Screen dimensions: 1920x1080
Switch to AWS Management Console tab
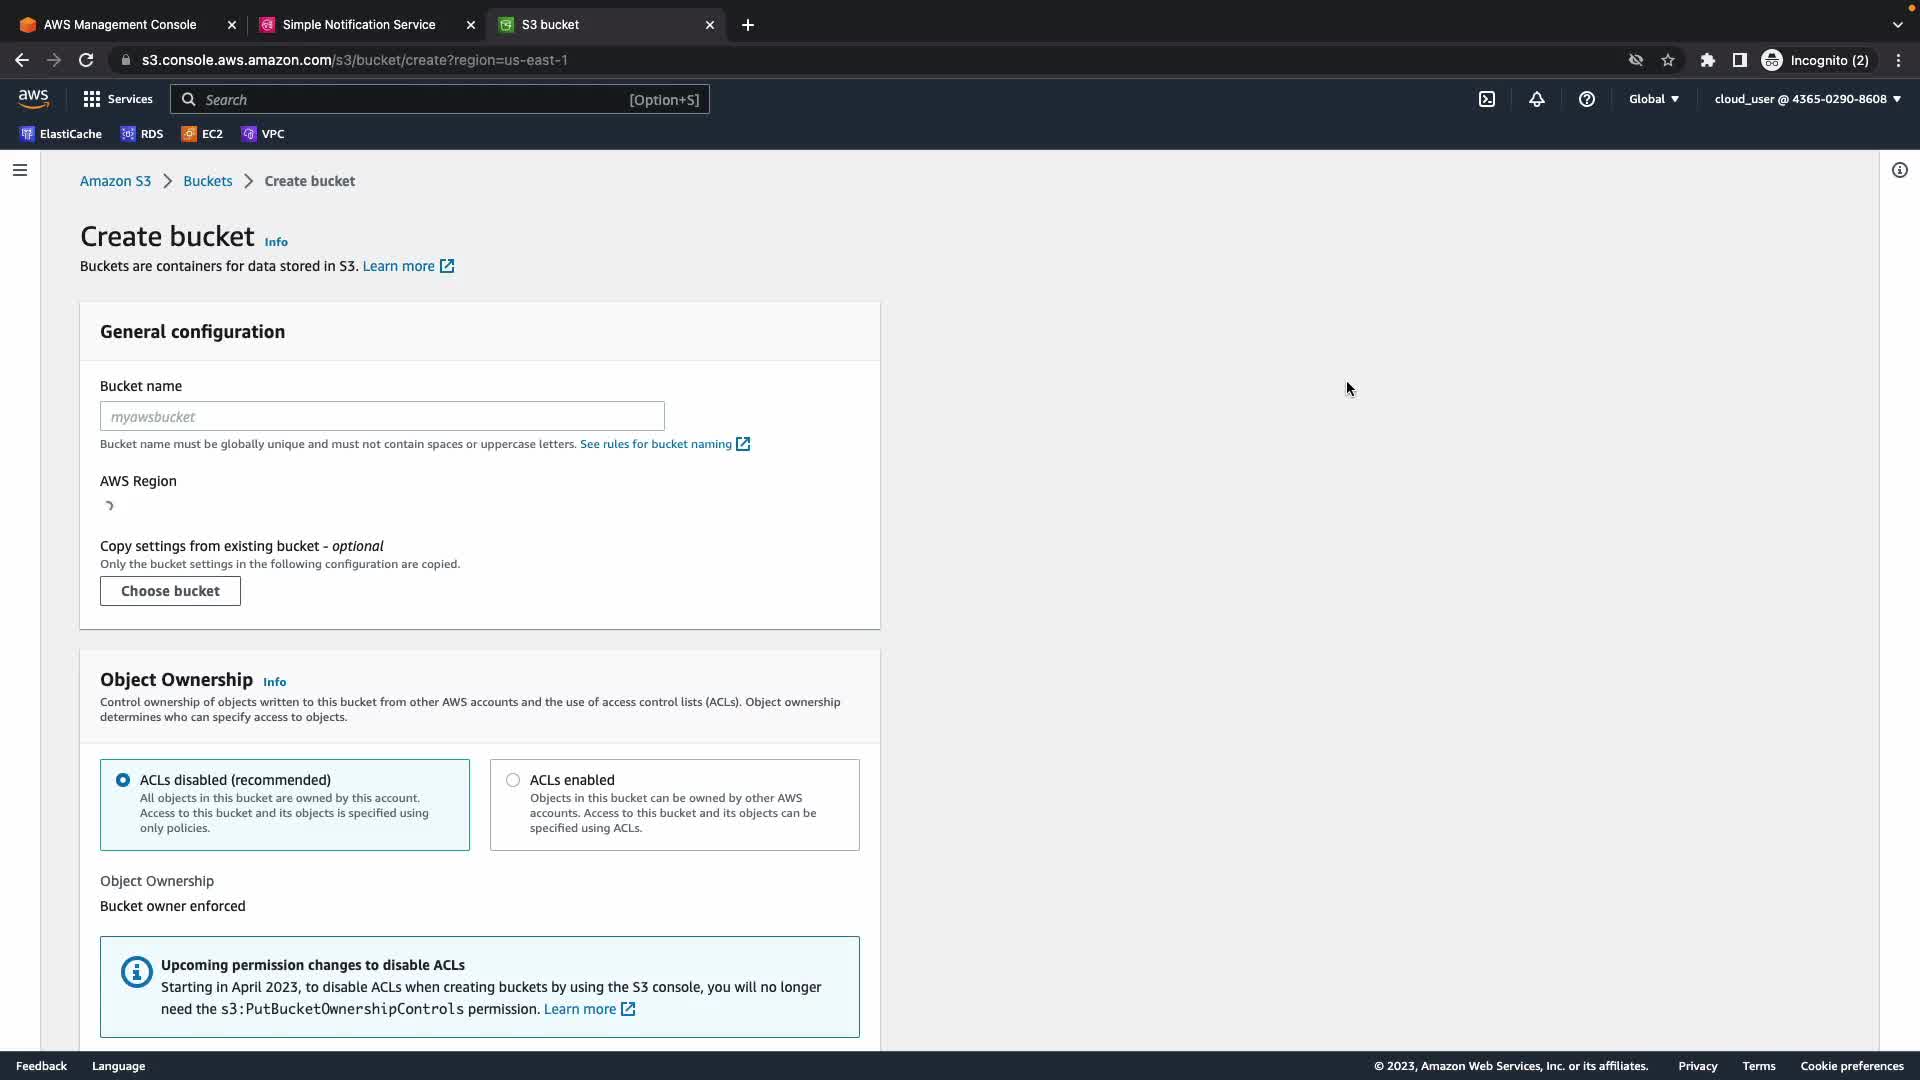tap(120, 25)
